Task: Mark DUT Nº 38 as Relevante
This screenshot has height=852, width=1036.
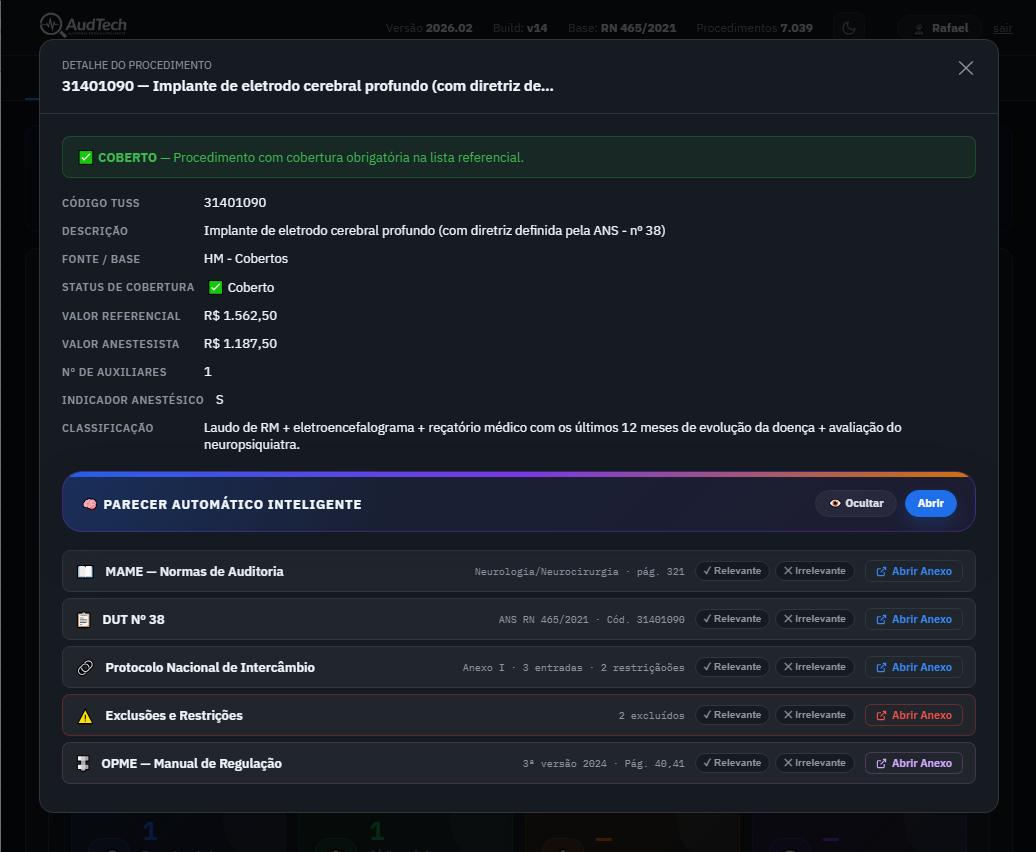Action: click(732, 619)
